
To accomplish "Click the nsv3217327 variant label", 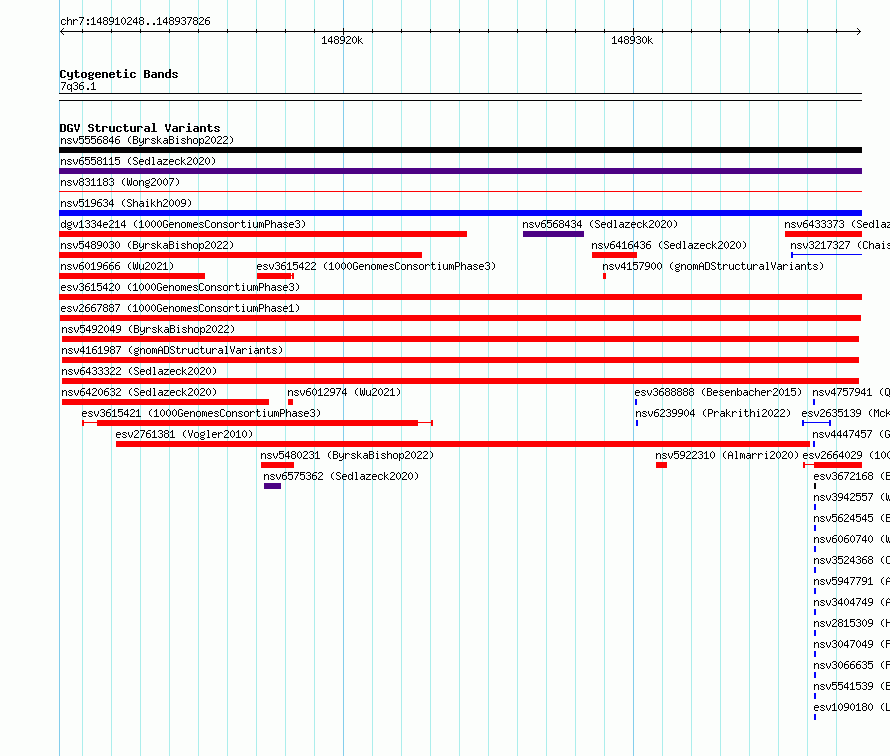I will pyautogui.click(x=840, y=245).
